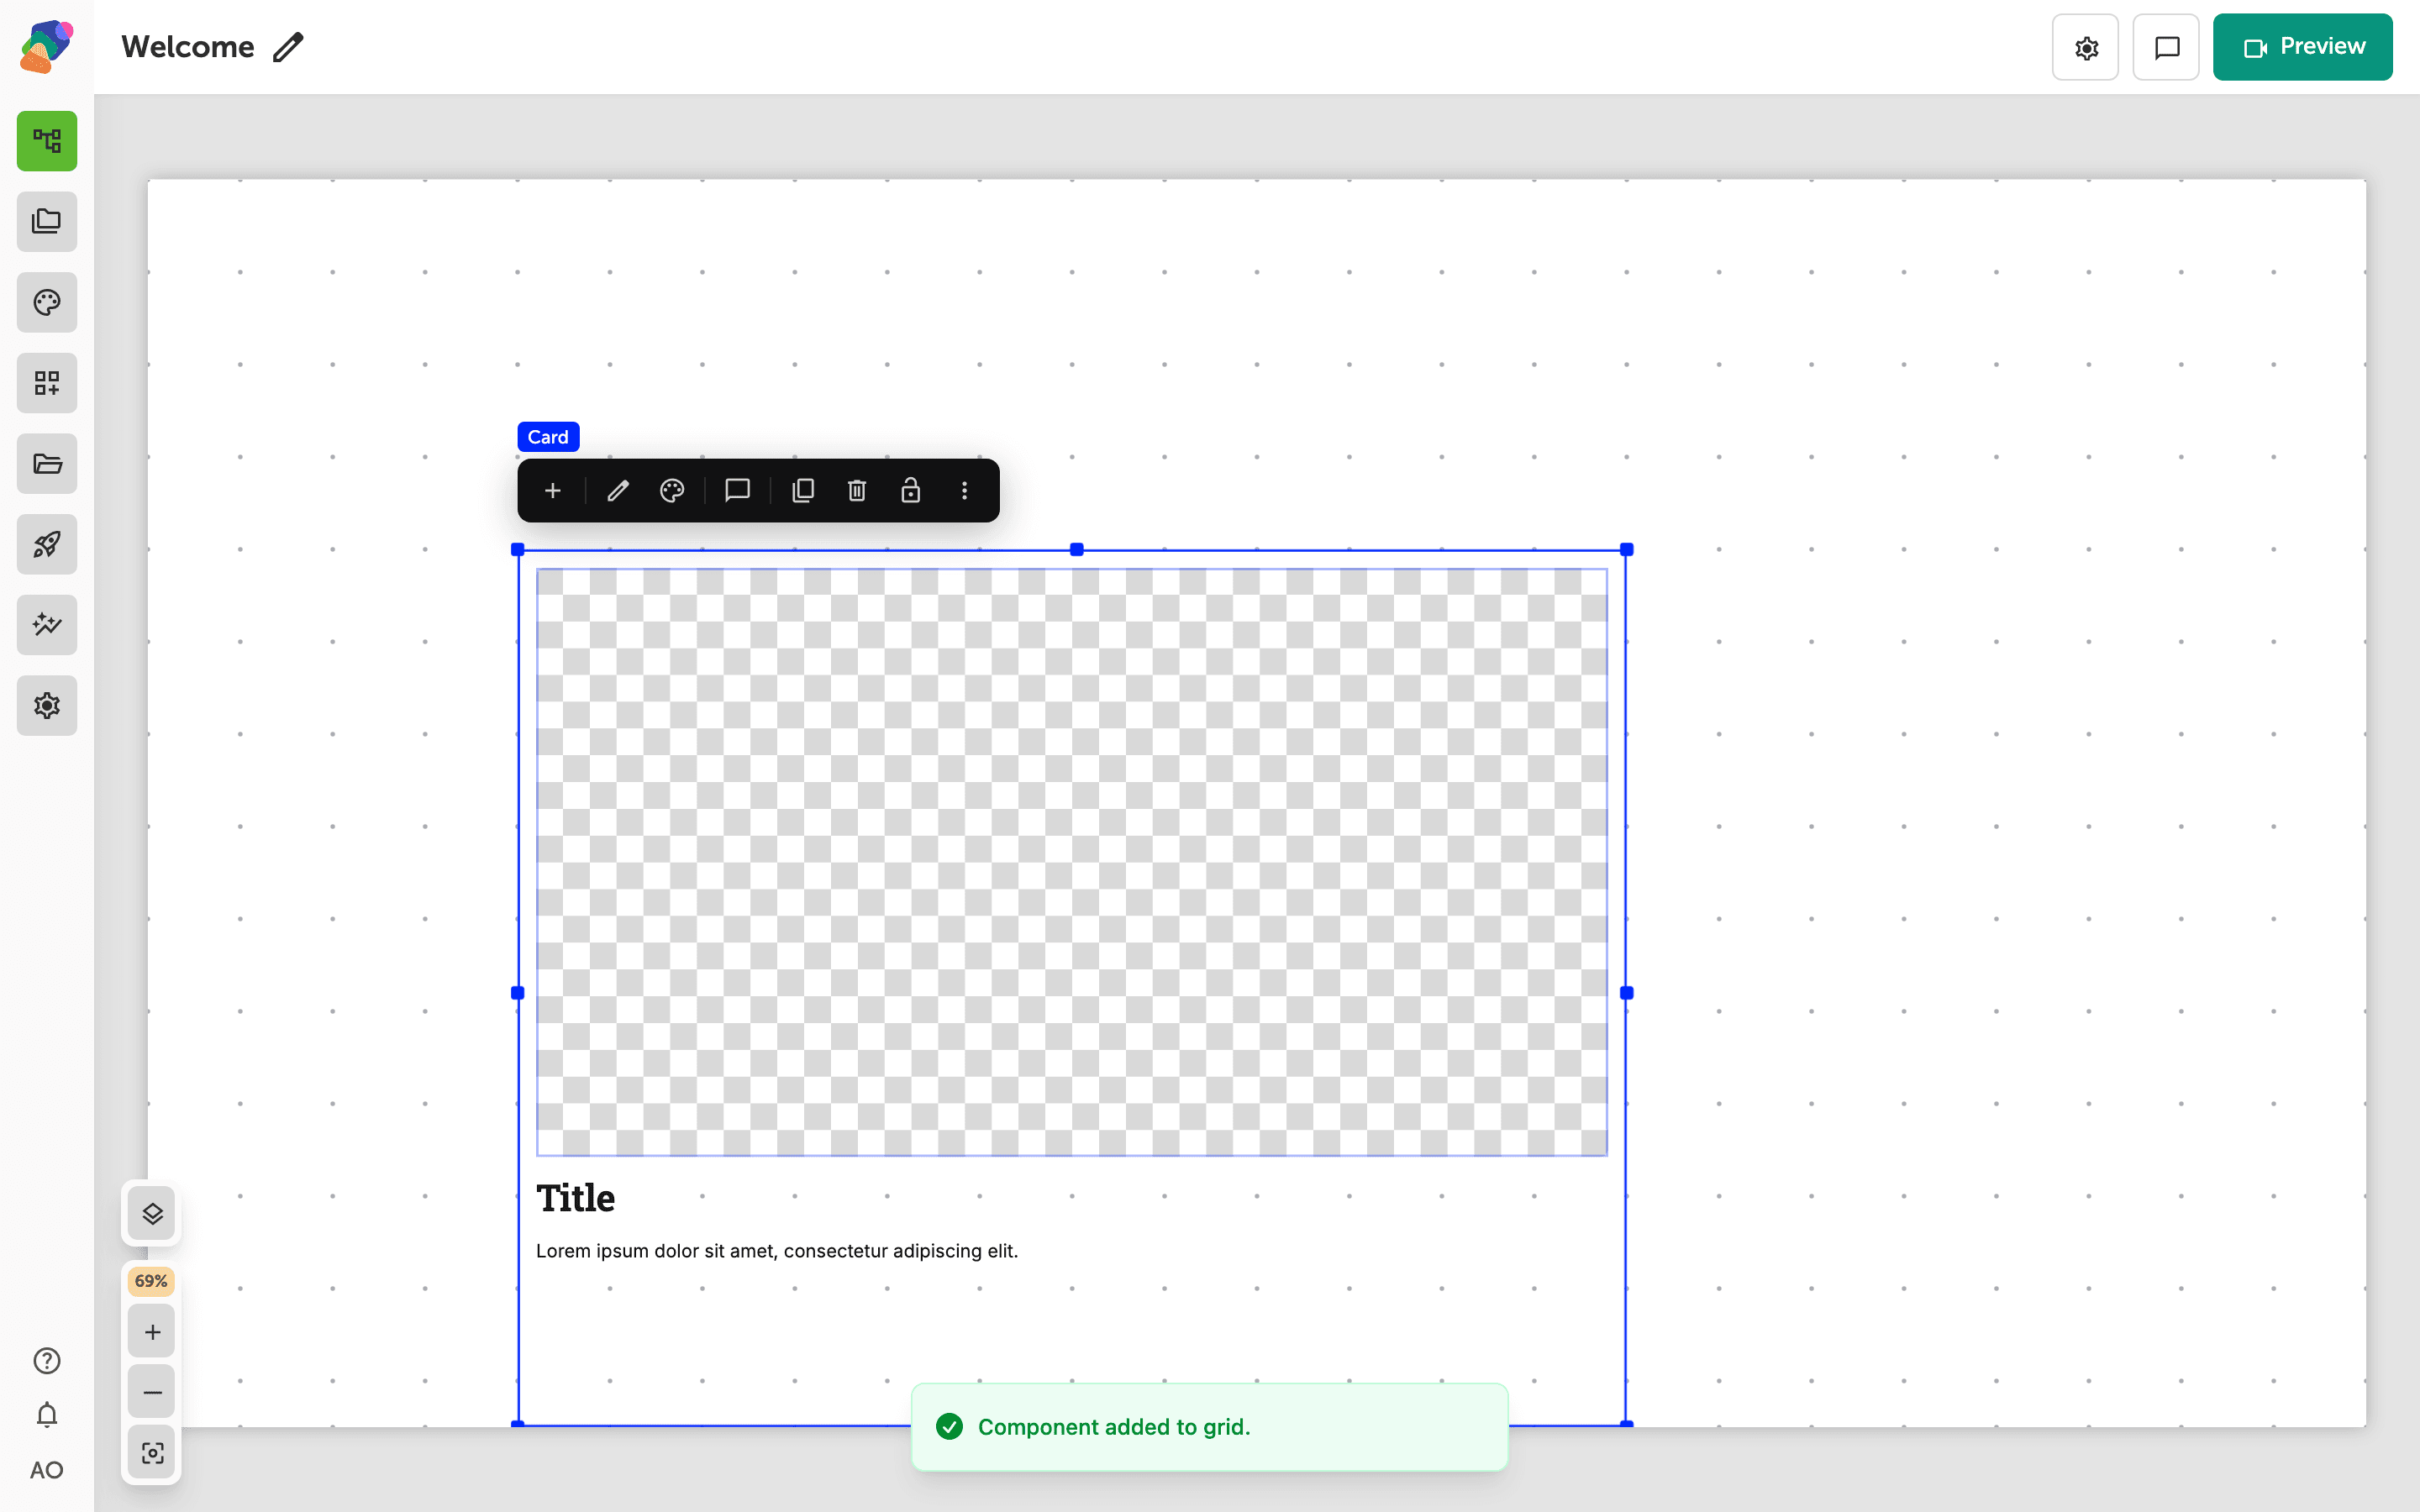Screen dimensions: 2420x1512
Task: Open the AI sparkle insights panel
Action: tap(47, 625)
